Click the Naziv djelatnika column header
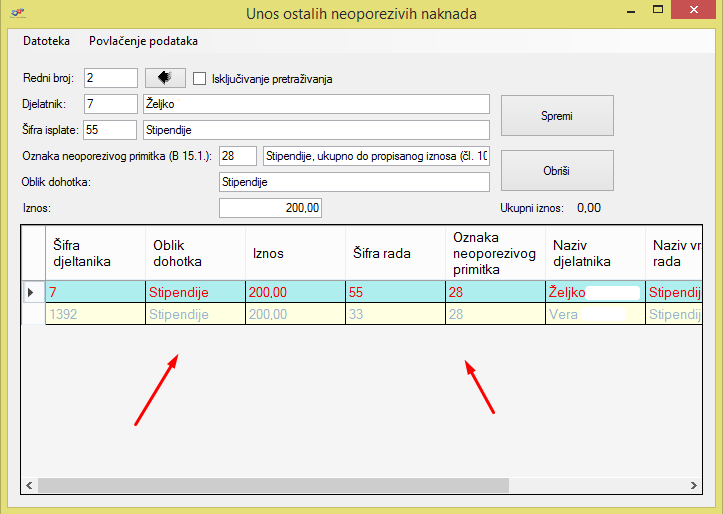Viewport: 723px width, 514px height. tap(595, 254)
